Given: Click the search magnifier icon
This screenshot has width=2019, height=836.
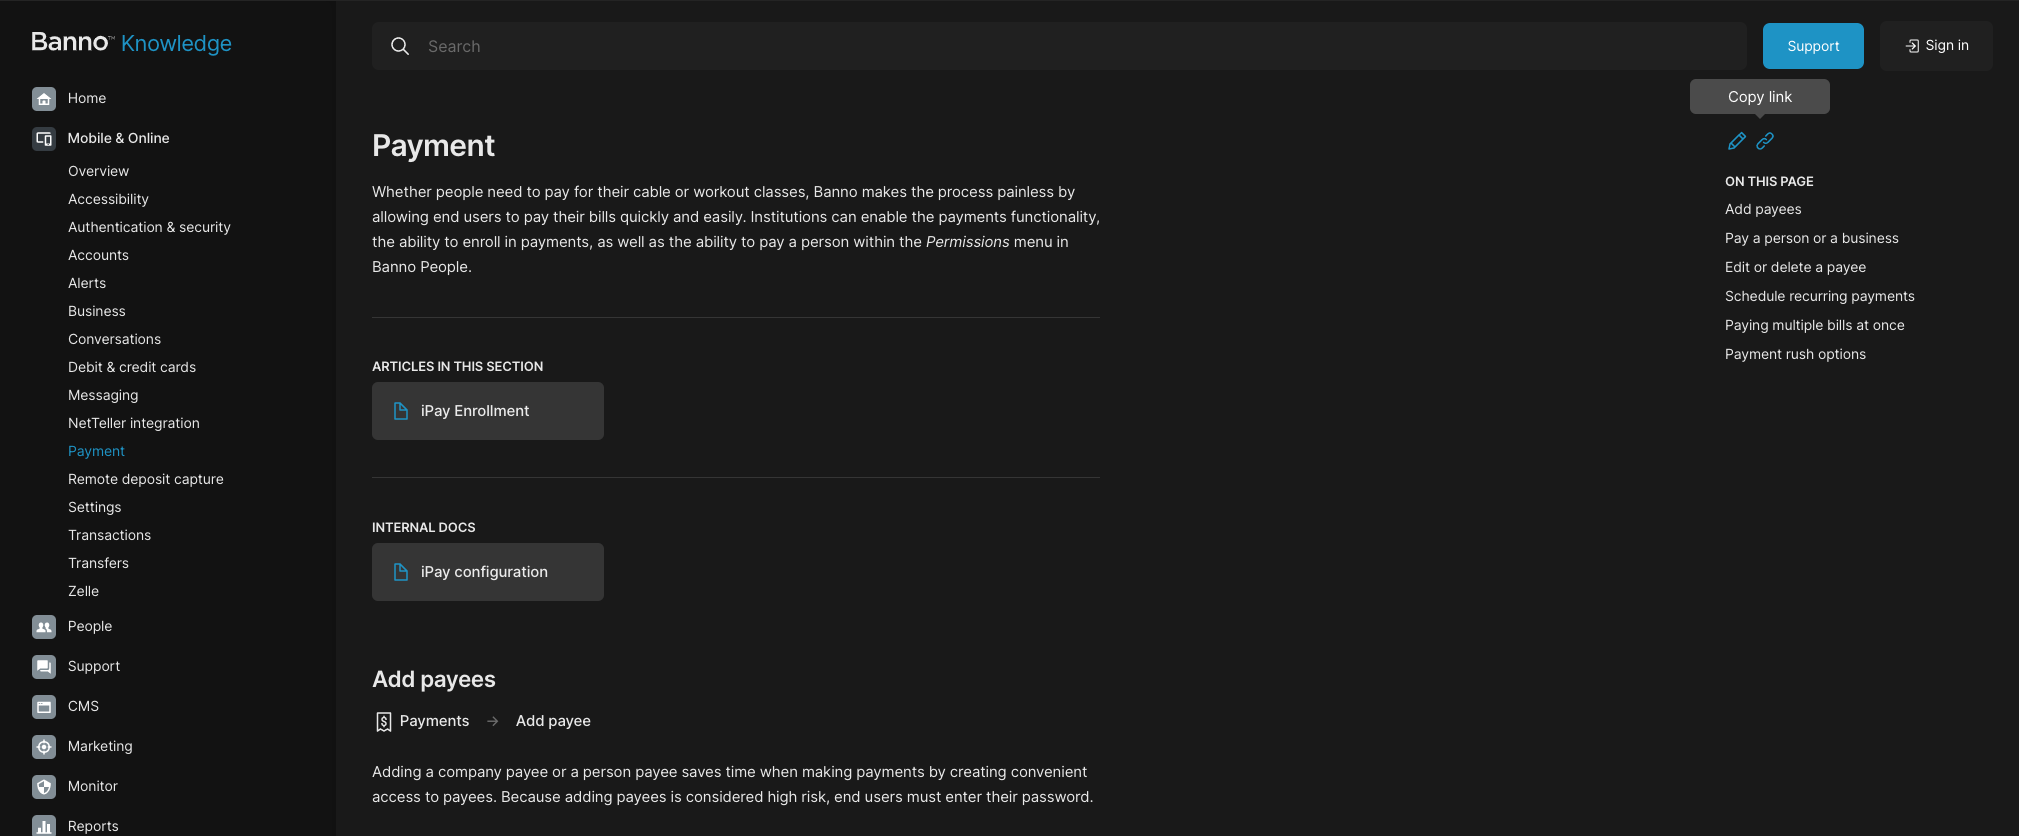Looking at the screenshot, I should (x=400, y=47).
